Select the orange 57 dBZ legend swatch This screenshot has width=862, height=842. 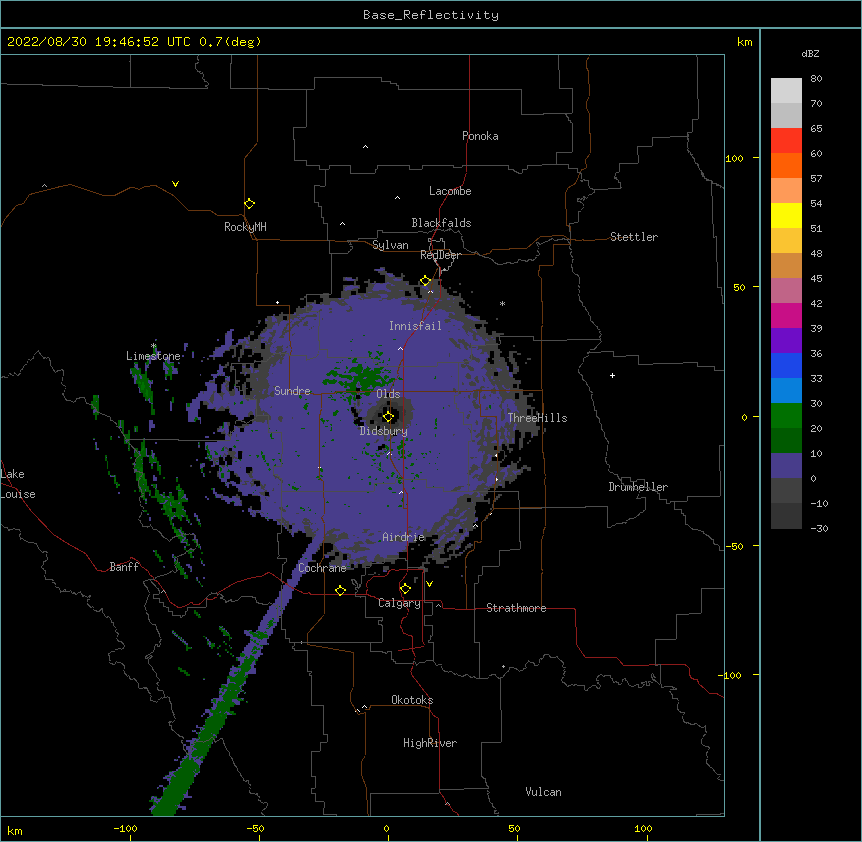click(x=786, y=165)
